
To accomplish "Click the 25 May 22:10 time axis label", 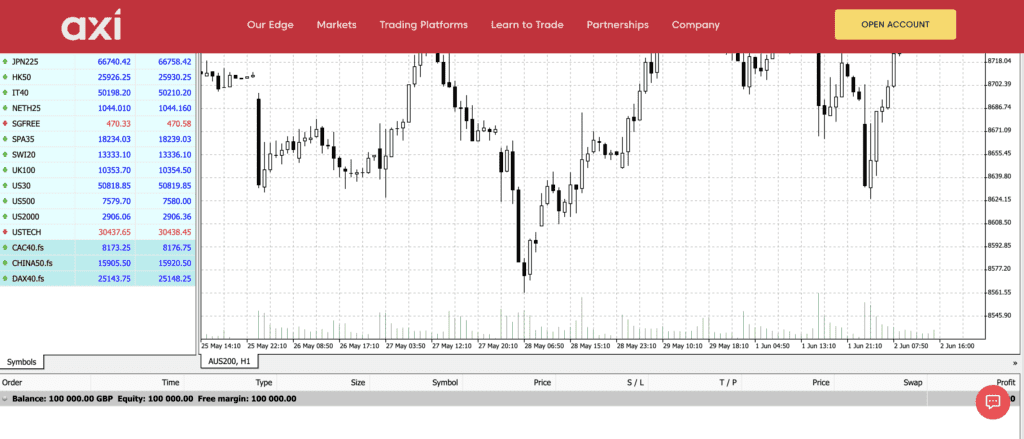I will 267,346.
